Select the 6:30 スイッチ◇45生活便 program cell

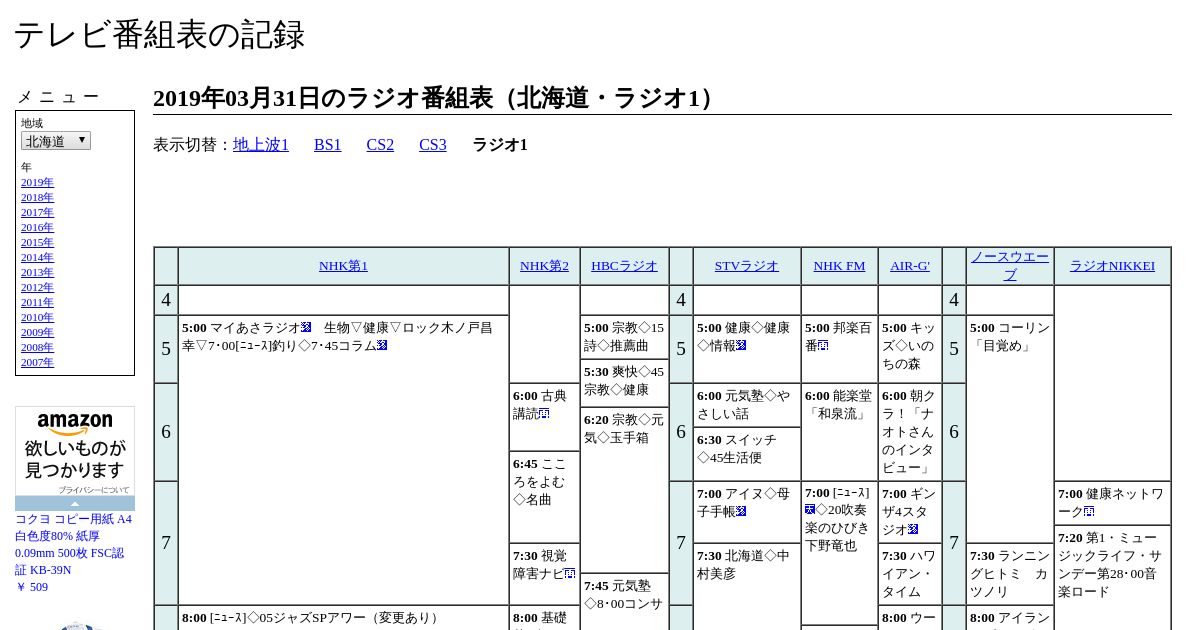(x=746, y=454)
